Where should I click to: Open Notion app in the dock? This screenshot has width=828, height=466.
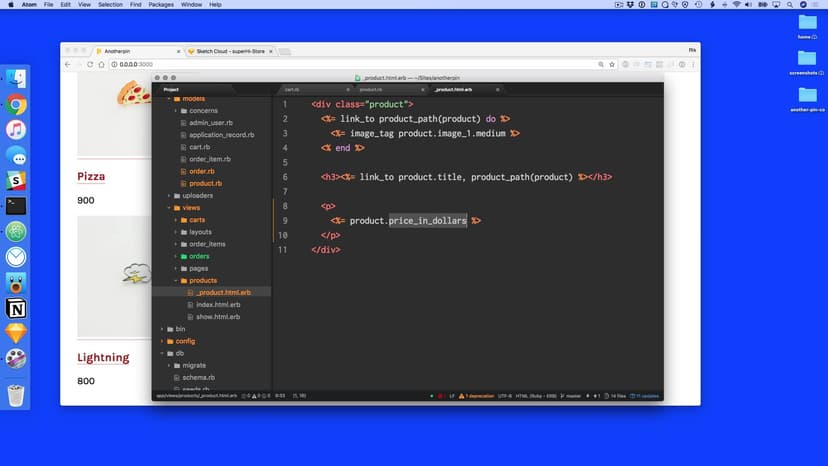click(16, 308)
